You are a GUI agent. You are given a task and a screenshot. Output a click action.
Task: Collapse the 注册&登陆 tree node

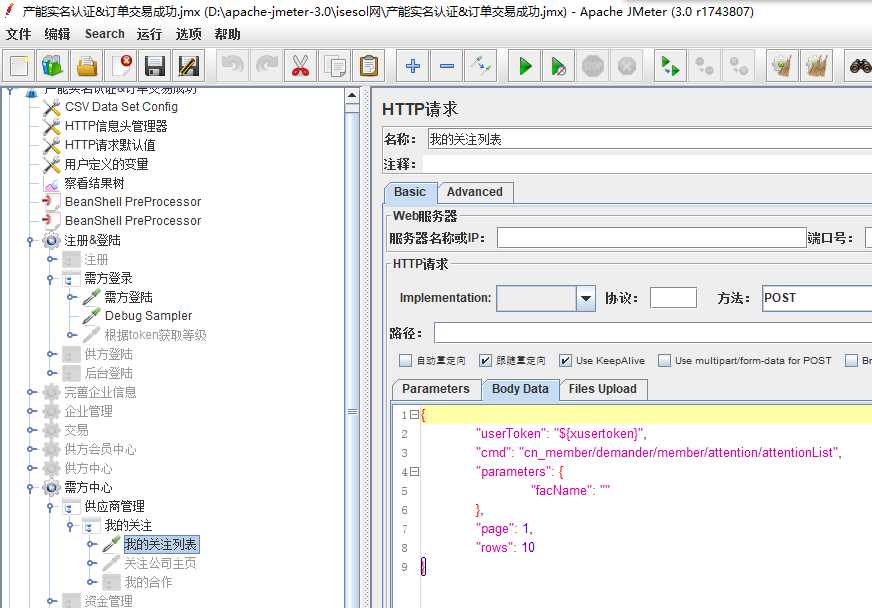point(31,241)
